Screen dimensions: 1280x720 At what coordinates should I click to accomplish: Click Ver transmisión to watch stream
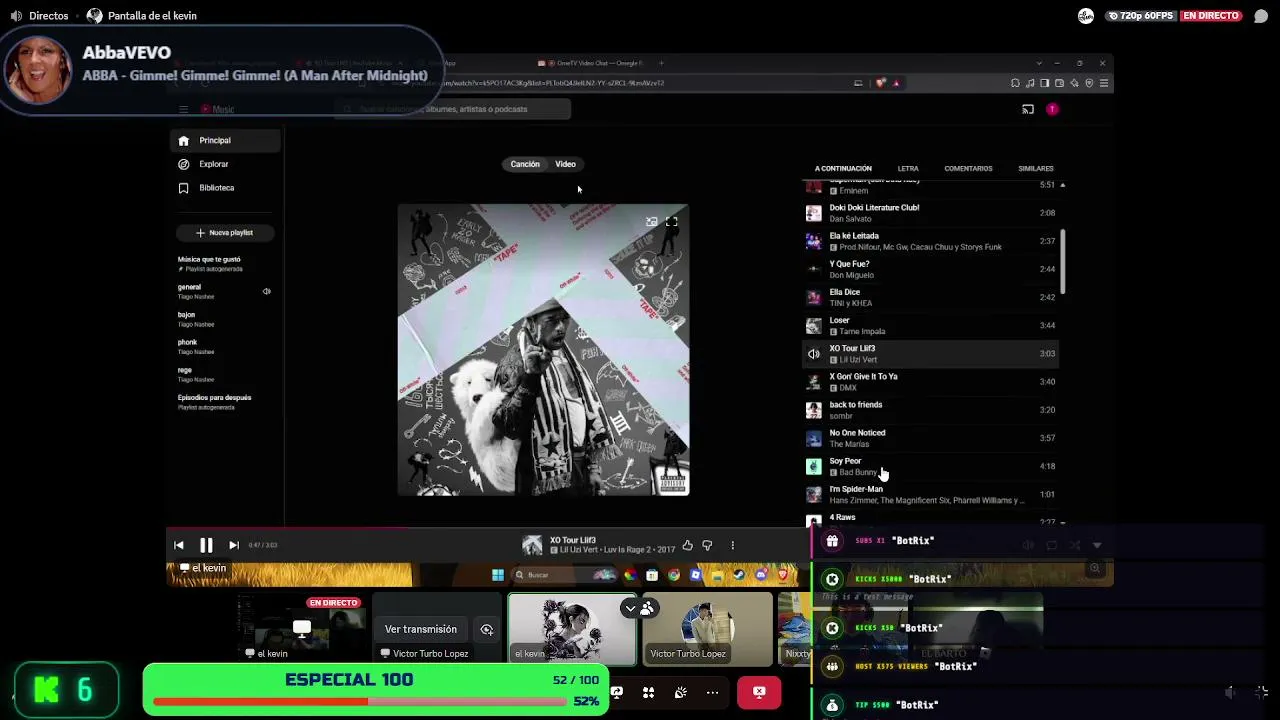click(x=421, y=629)
